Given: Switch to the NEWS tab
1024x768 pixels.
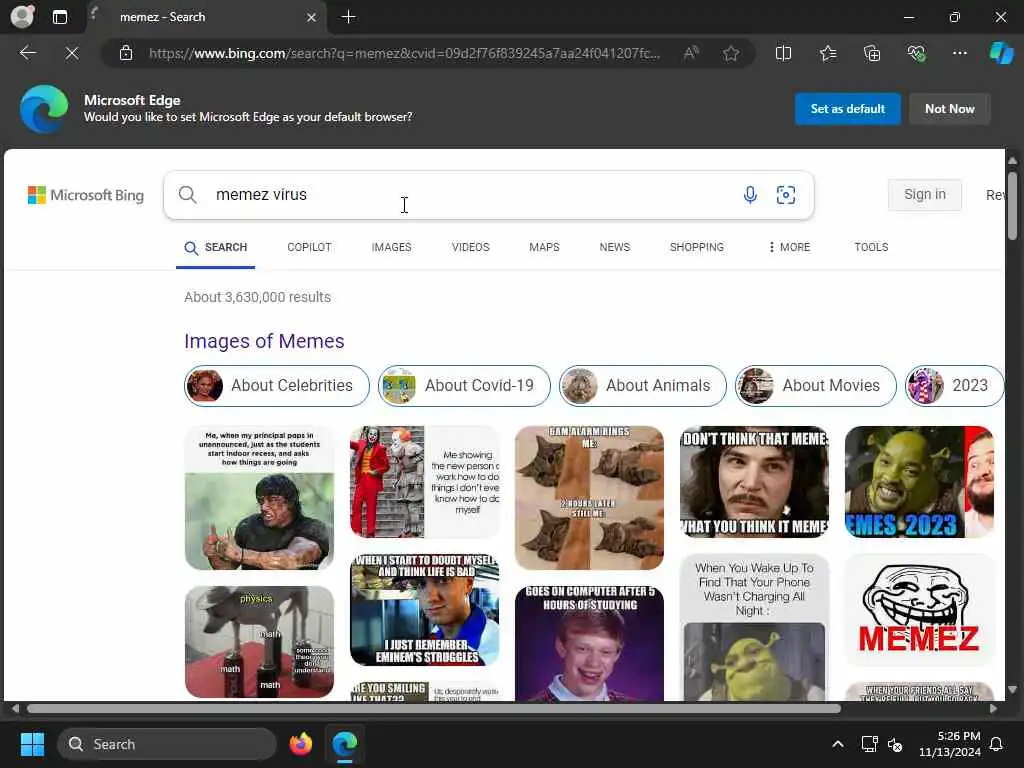Looking at the screenshot, I should [615, 248].
